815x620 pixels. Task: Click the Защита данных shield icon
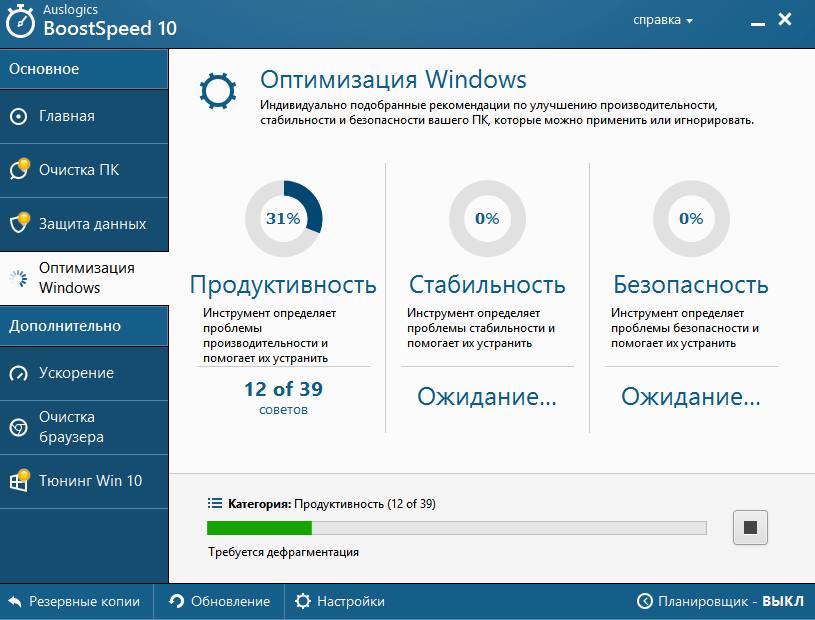click(20, 222)
